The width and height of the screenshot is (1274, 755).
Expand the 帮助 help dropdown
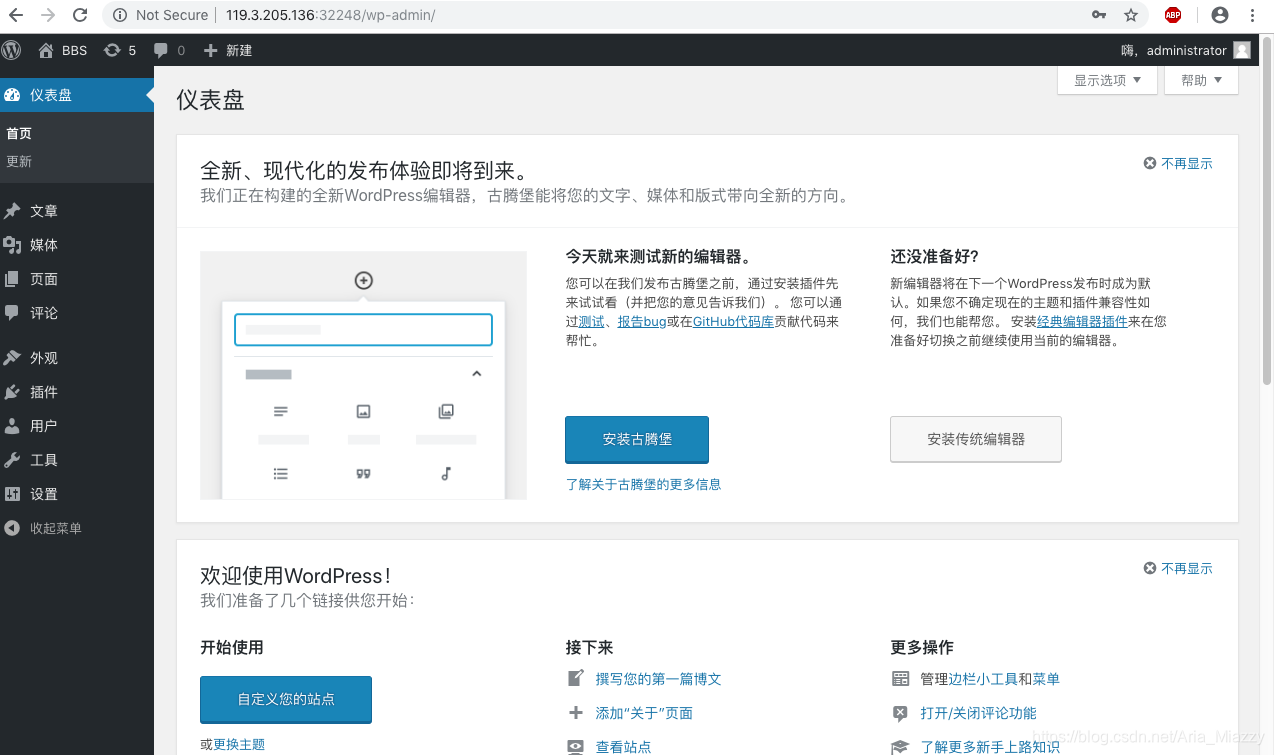[1201, 80]
